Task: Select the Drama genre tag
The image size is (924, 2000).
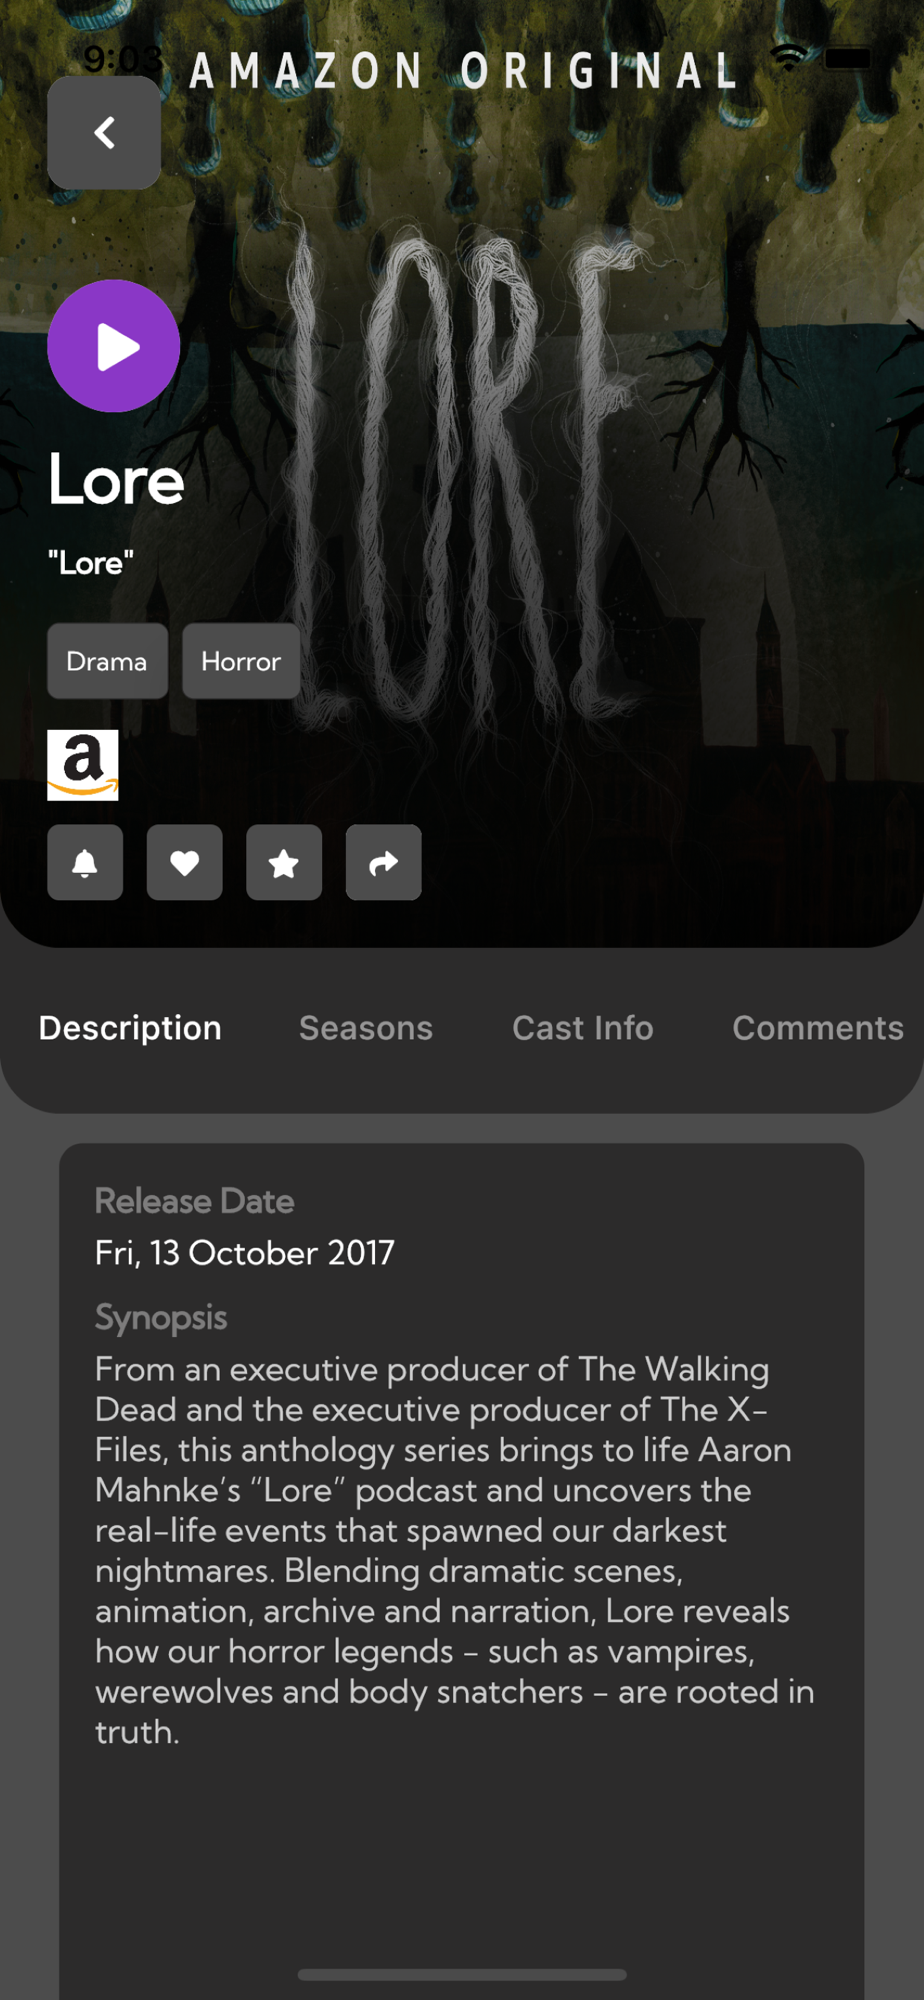Action: click(107, 661)
